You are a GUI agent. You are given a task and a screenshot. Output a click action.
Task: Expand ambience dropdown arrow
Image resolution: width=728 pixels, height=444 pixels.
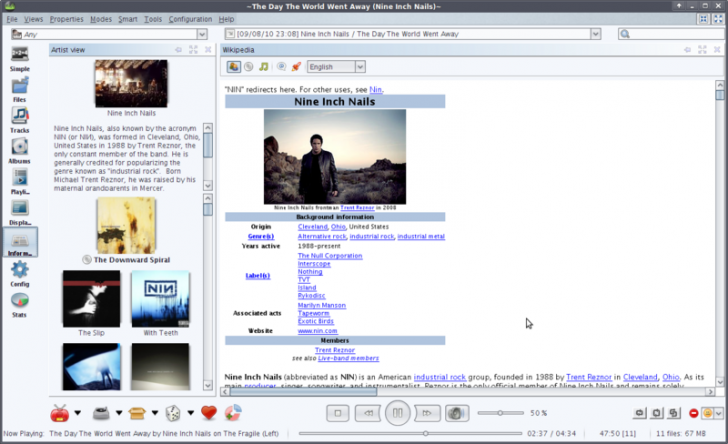point(155,412)
